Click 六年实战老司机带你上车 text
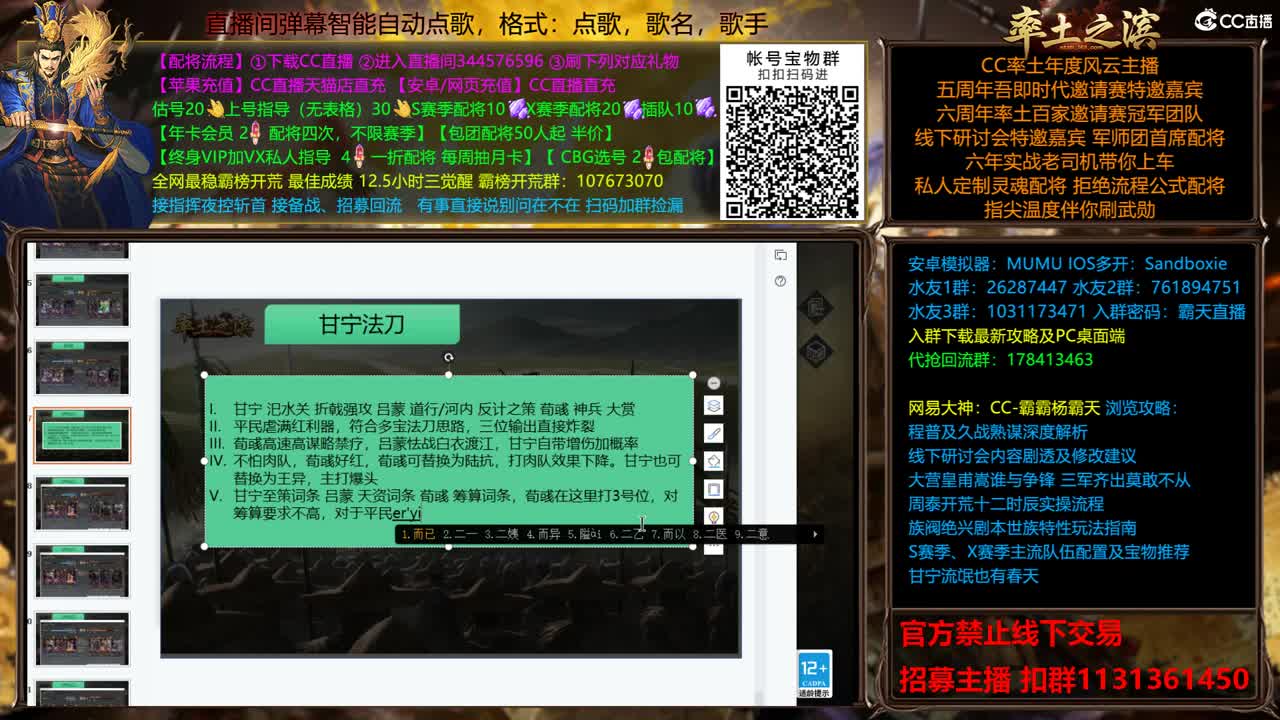The width and height of the screenshot is (1280, 720). 1069,162
